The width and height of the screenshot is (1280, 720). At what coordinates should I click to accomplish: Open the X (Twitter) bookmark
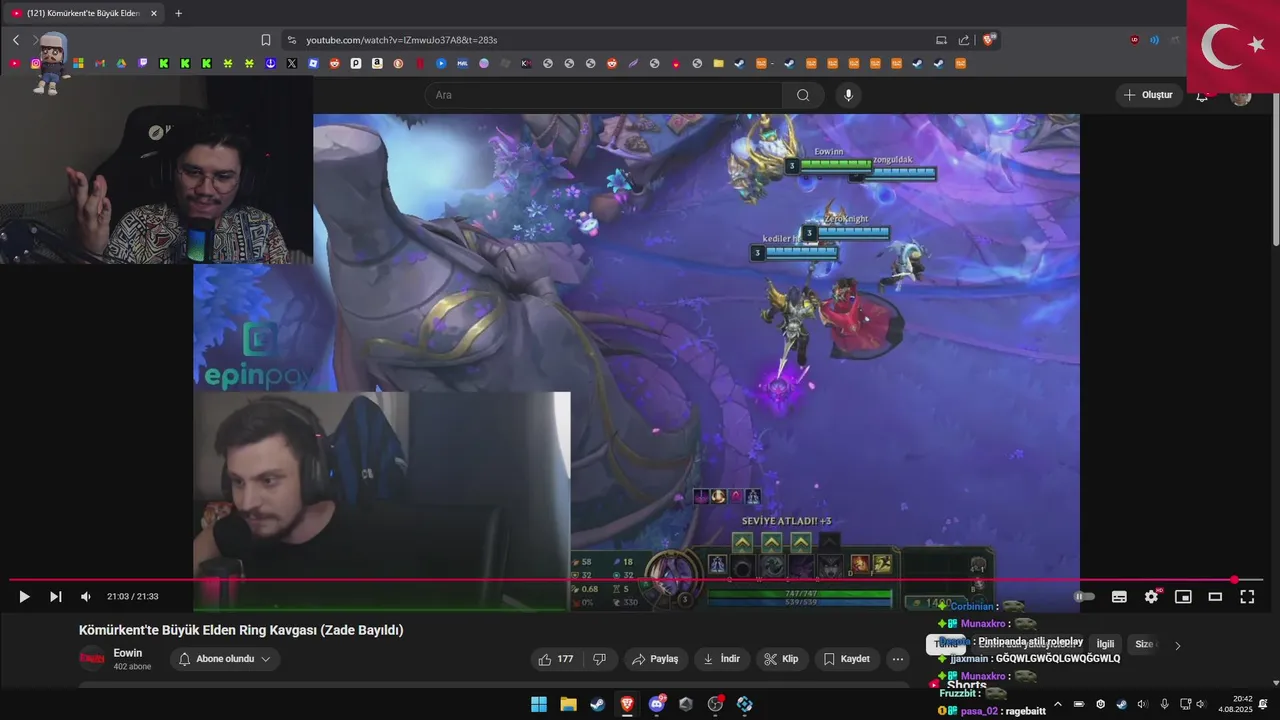(291, 63)
